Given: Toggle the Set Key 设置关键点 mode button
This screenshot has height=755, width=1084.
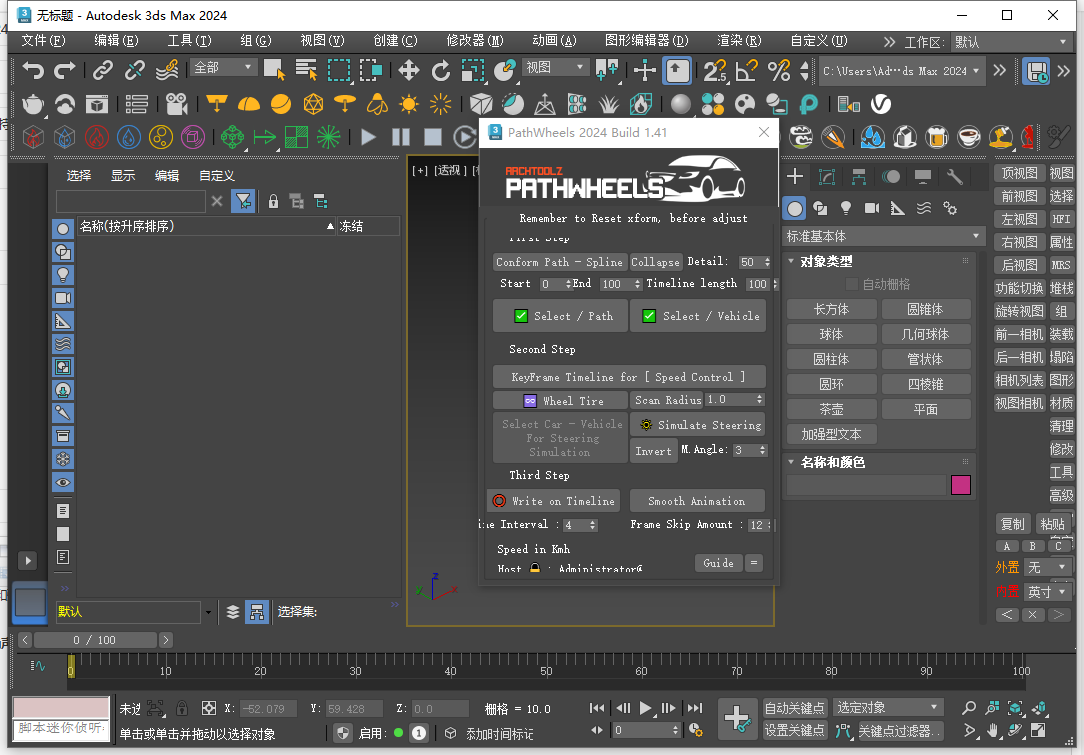Looking at the screenshot, I should (x=795, y=730).
